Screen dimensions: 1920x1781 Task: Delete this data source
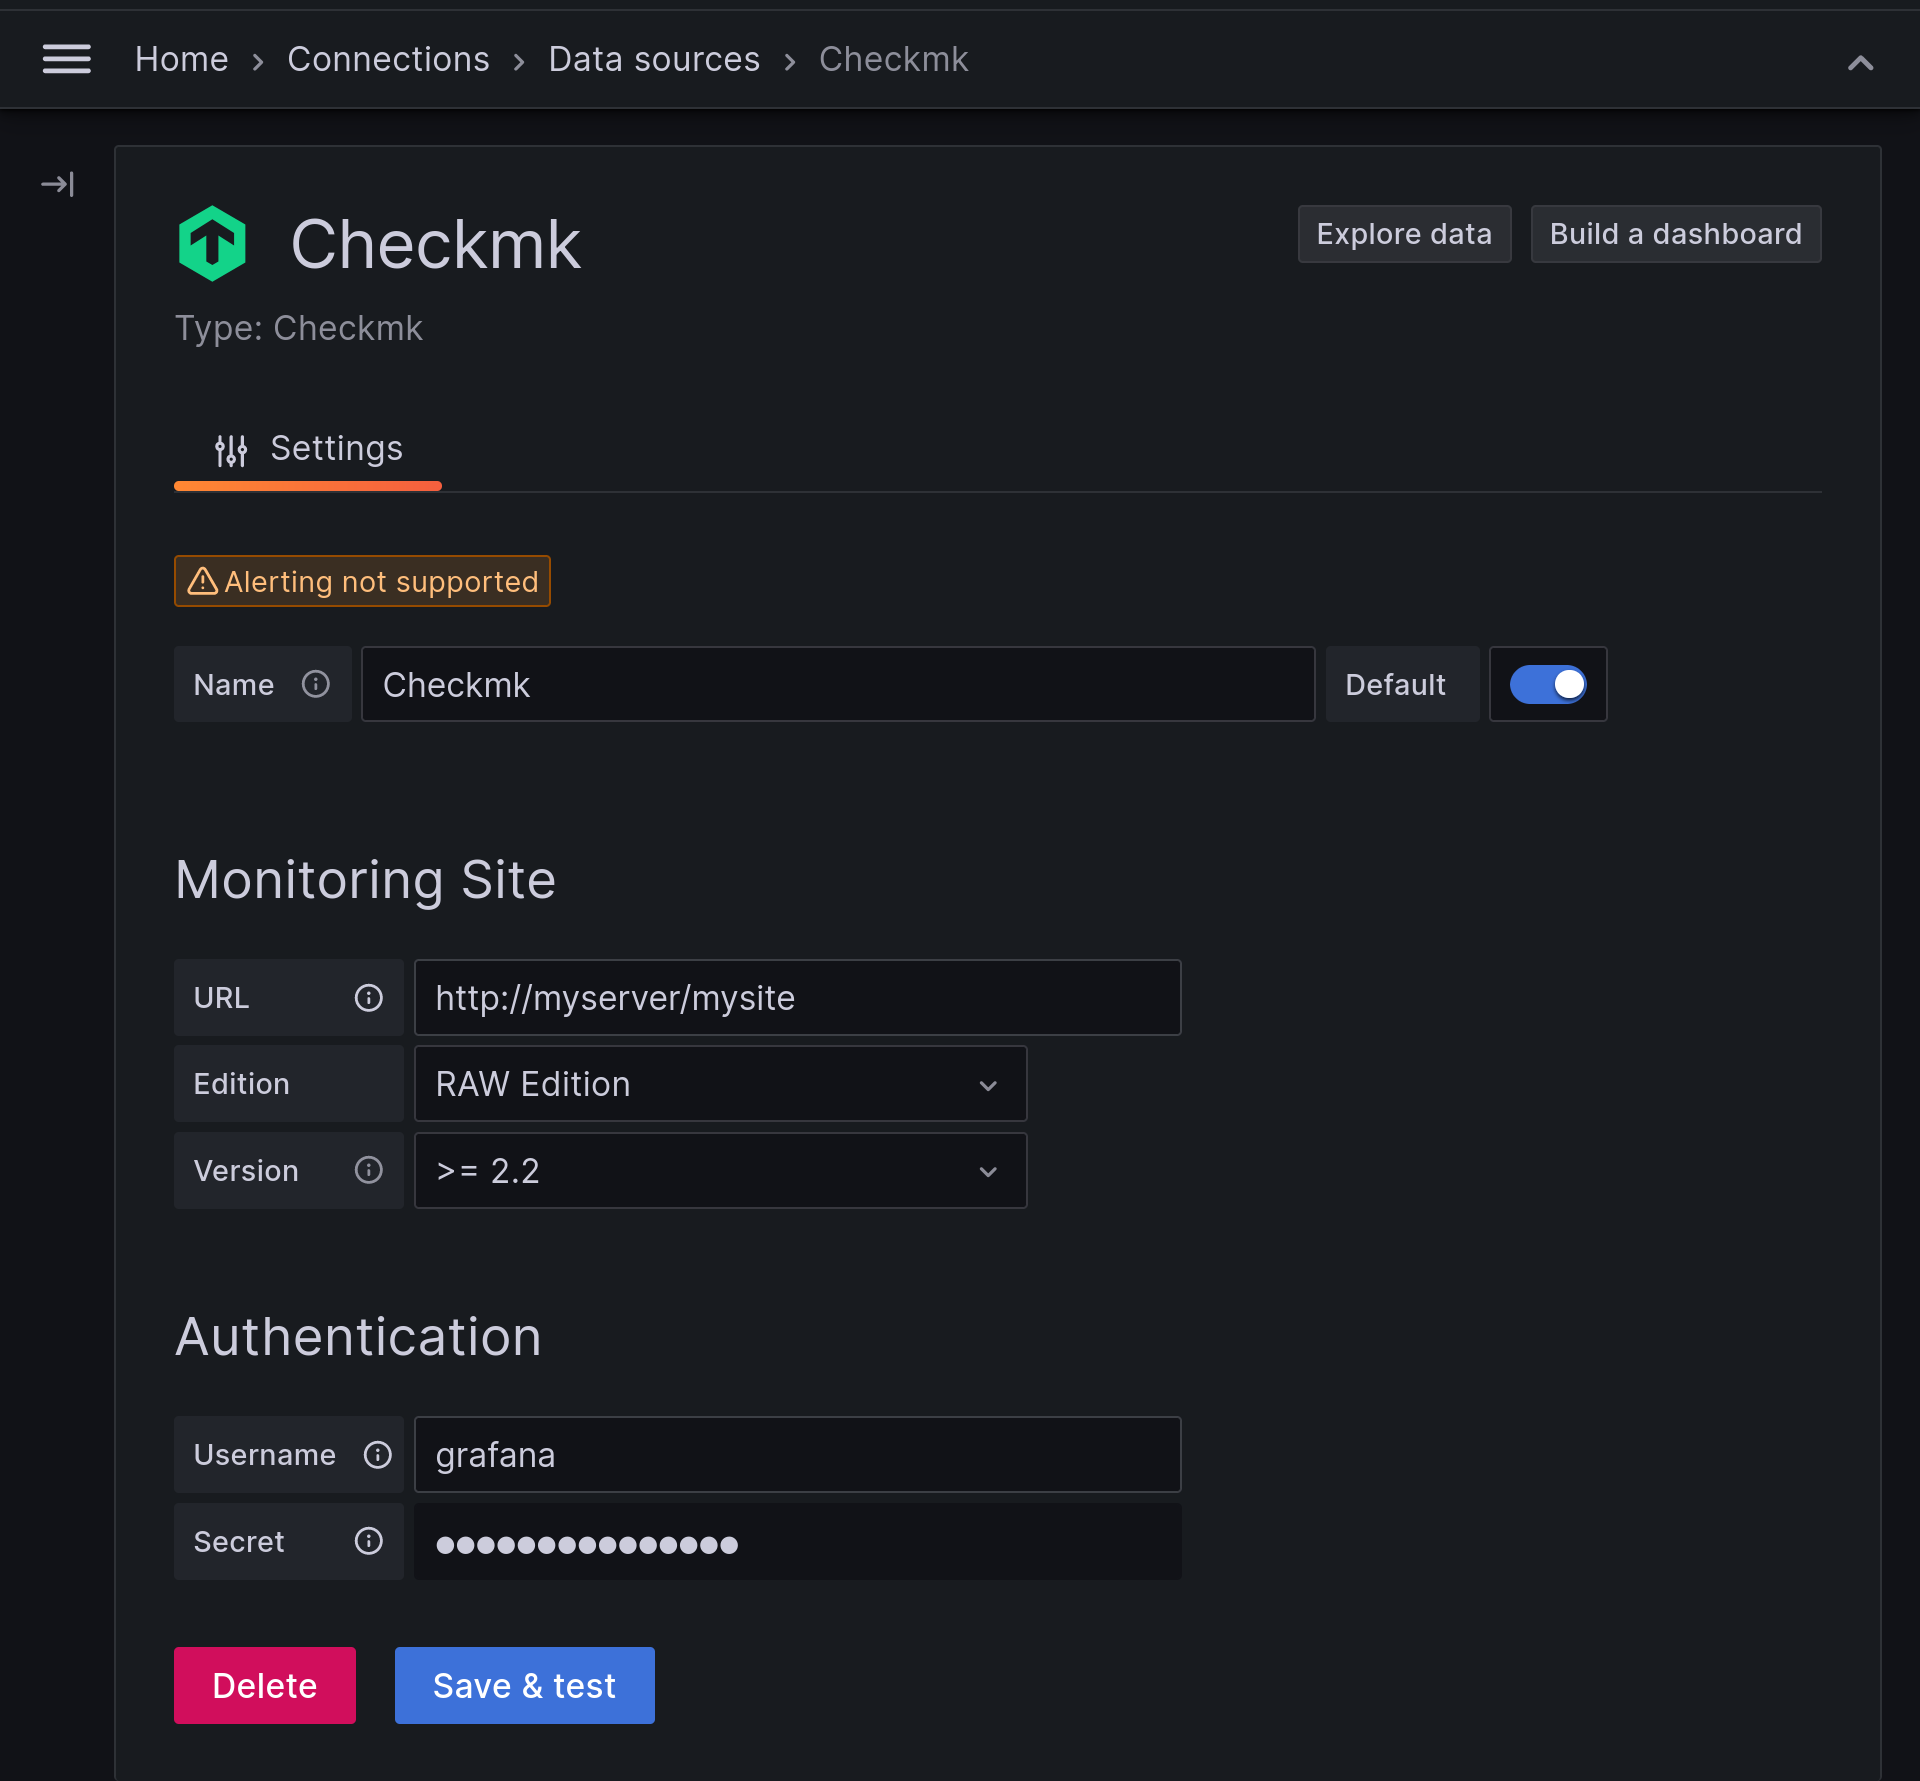[x=265, y=1685]
